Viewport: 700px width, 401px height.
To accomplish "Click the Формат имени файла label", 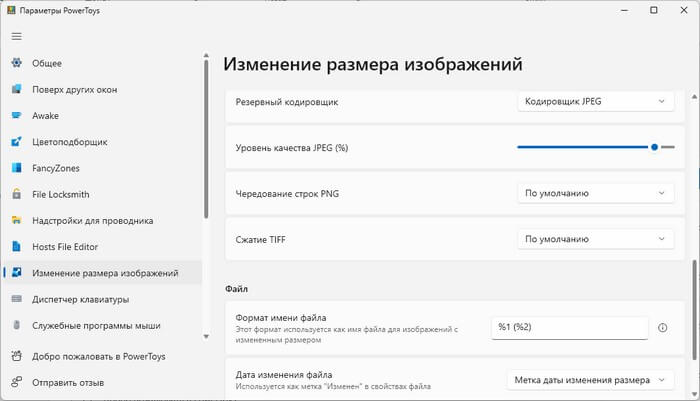I will (x=281, y=318).
